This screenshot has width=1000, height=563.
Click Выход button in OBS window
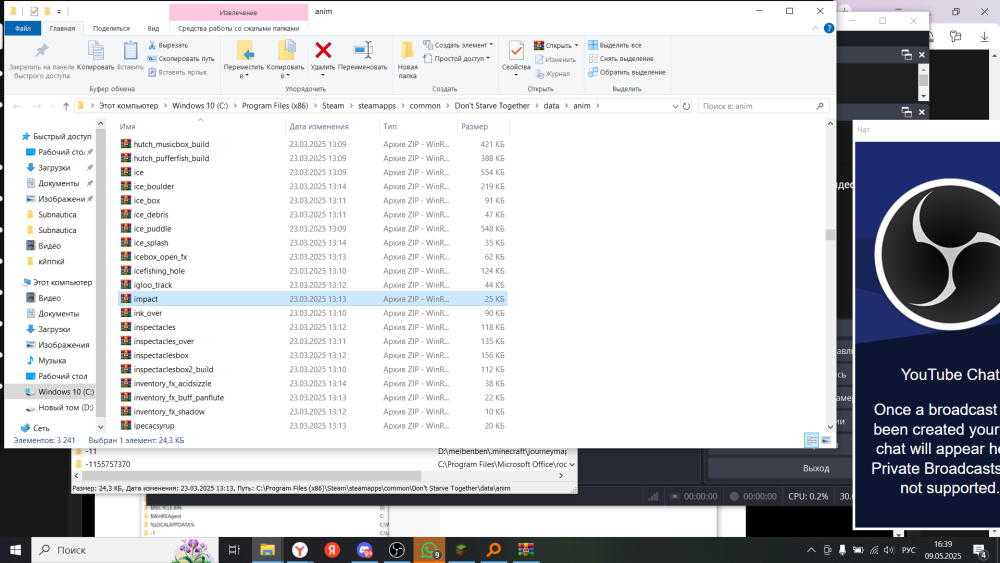(816, 468)
